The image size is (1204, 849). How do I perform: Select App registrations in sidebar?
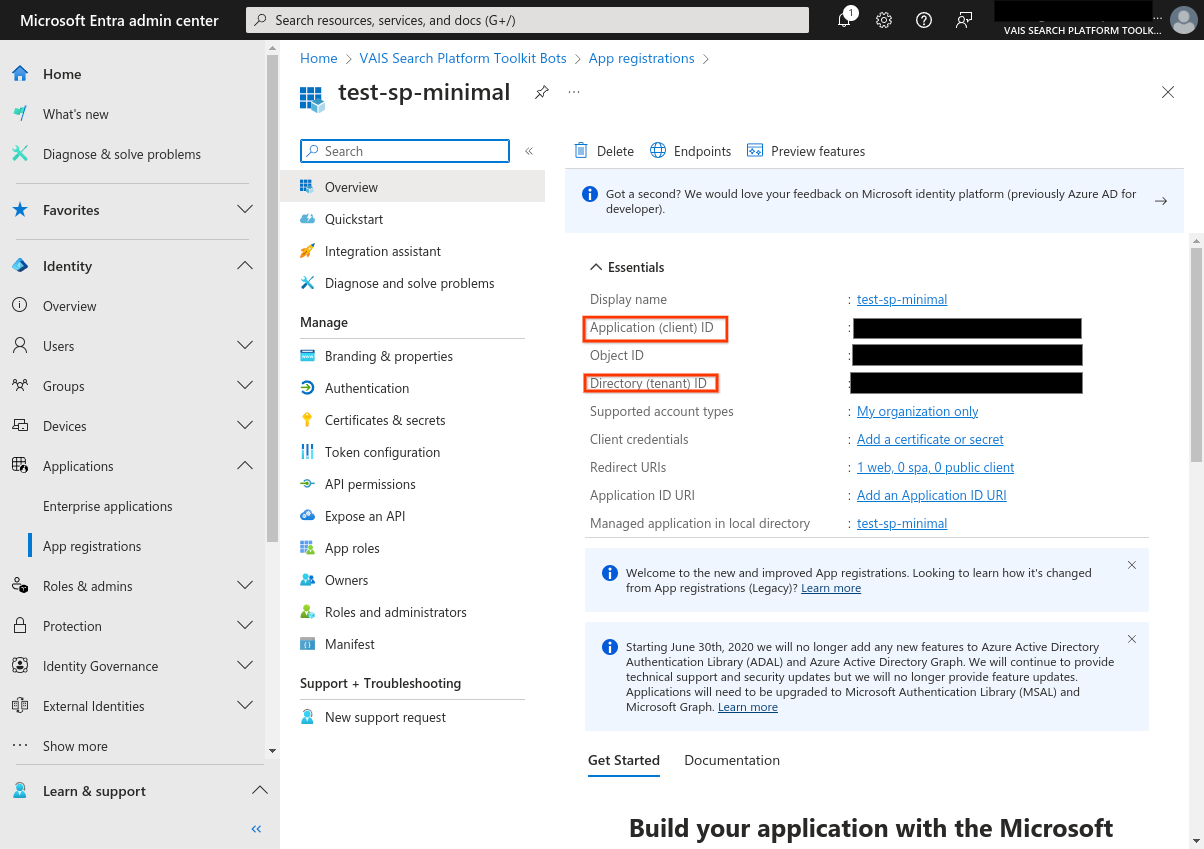[92, 546]
